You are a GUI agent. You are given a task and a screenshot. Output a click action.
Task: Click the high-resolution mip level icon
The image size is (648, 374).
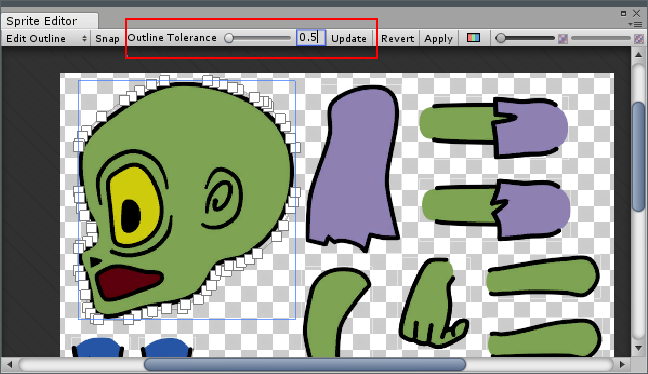pyautogui.click(x=639, y=38)
